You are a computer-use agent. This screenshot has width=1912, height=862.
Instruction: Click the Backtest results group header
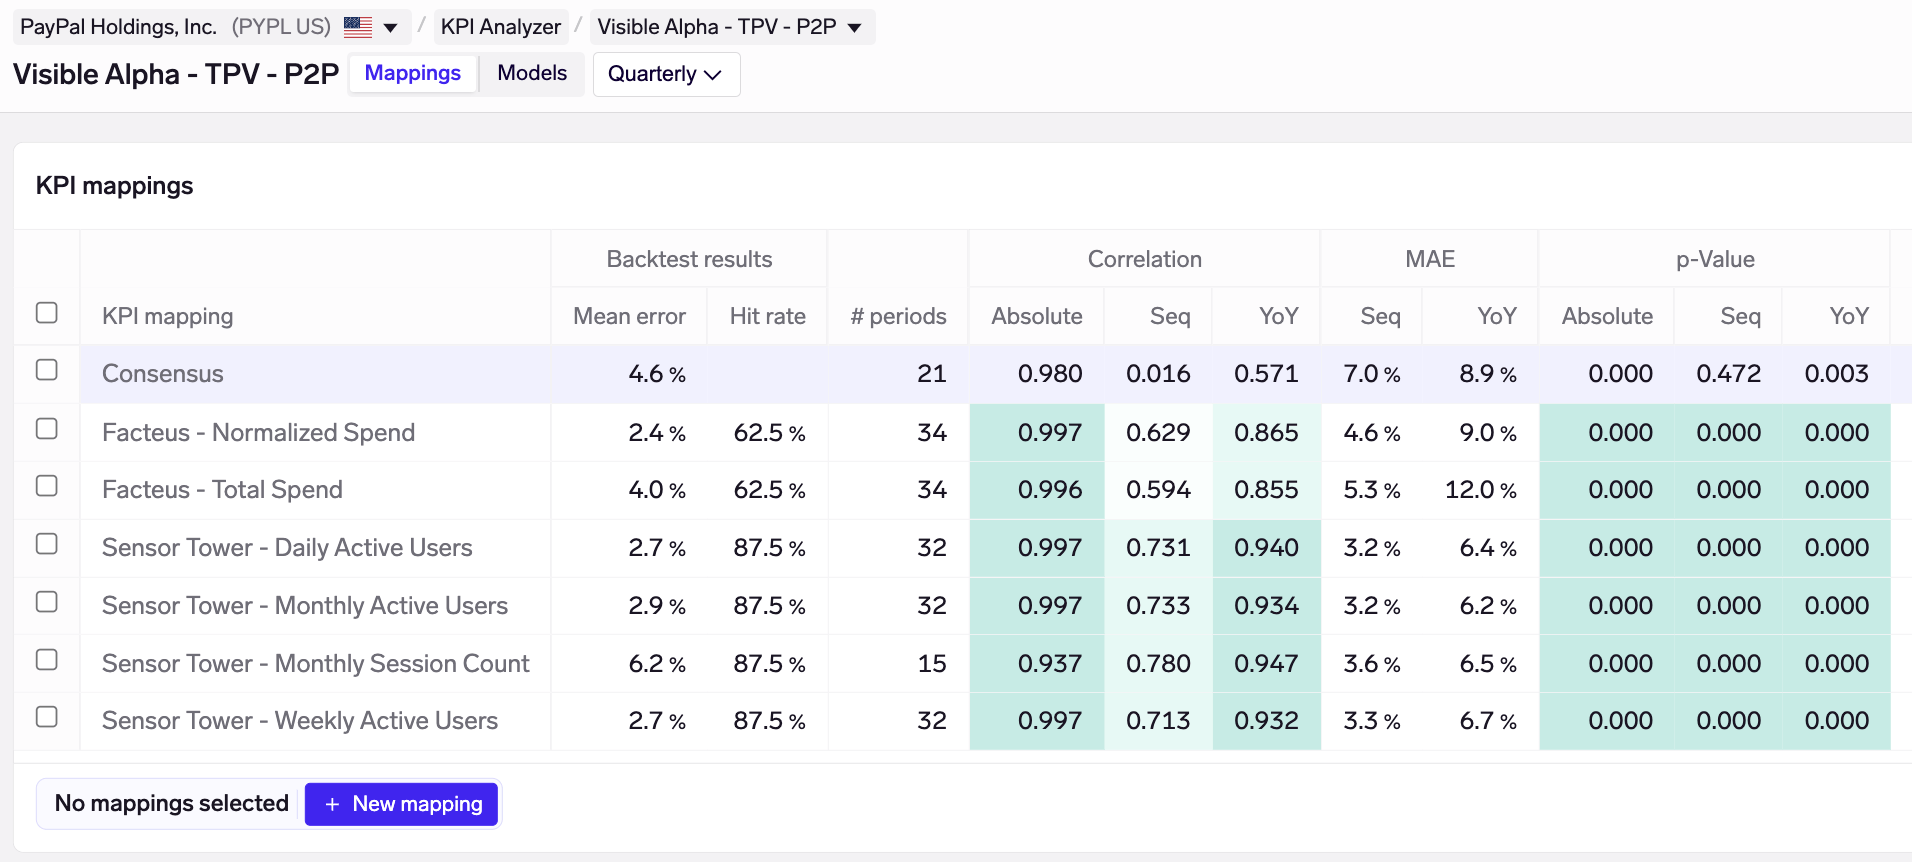click(689, 259)
